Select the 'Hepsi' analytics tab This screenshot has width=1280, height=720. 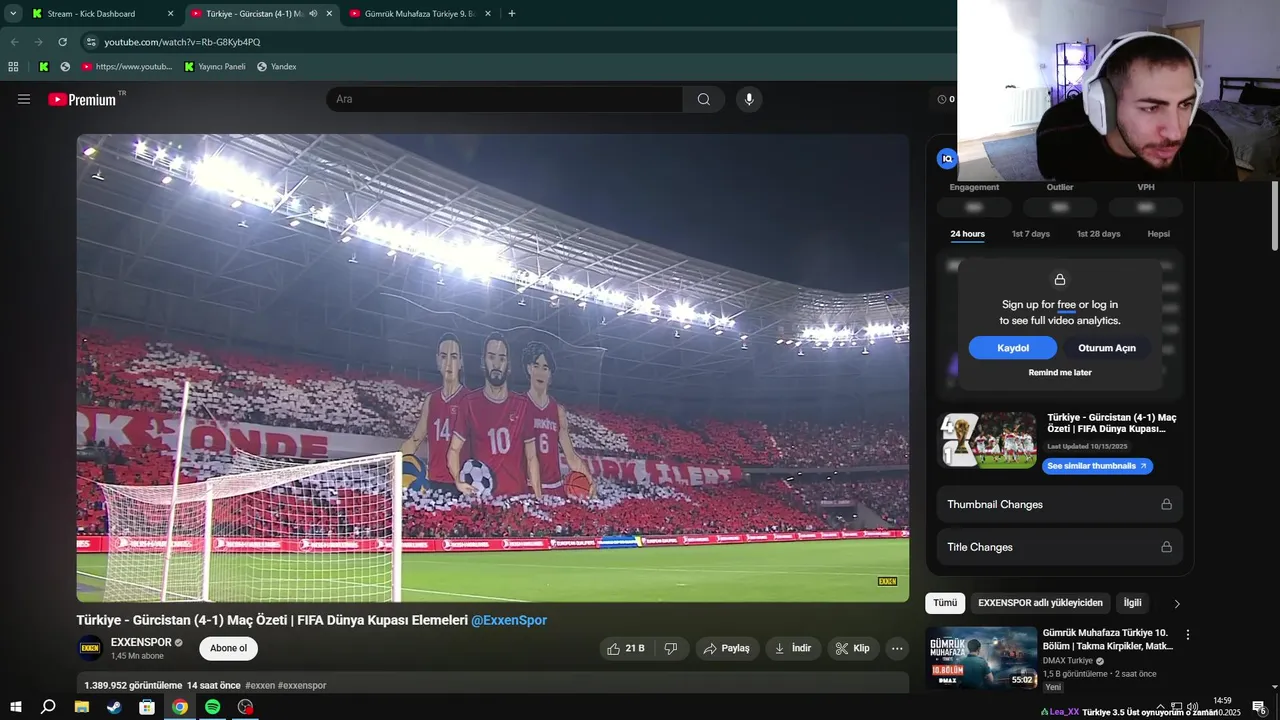tap(1158, 234)
